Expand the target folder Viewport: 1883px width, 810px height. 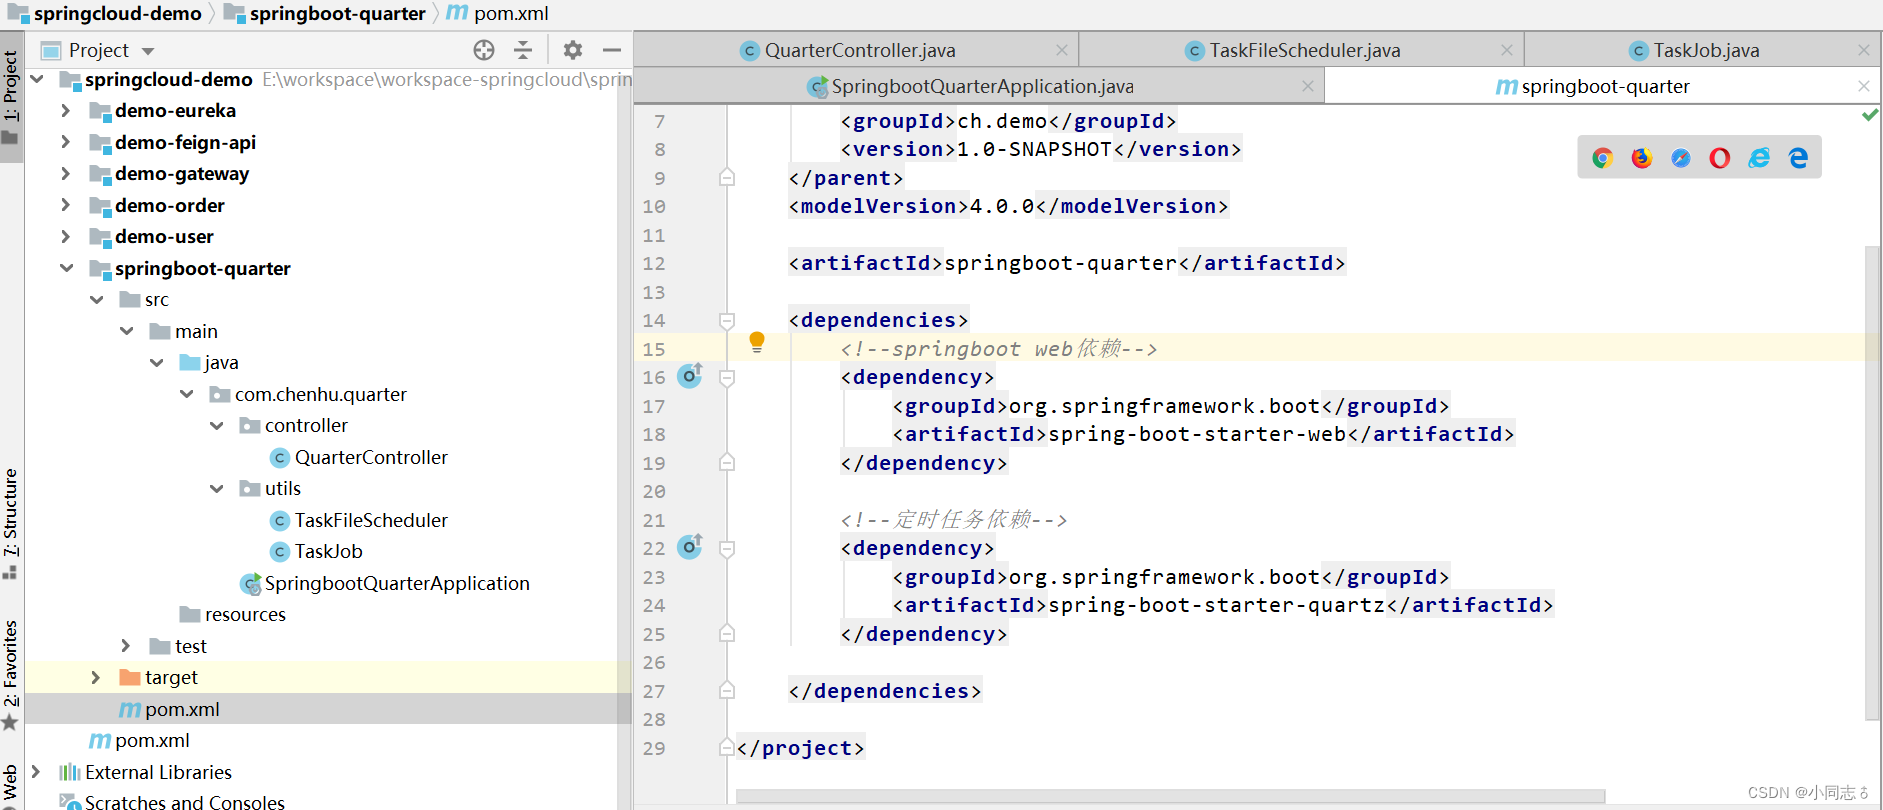96,677
